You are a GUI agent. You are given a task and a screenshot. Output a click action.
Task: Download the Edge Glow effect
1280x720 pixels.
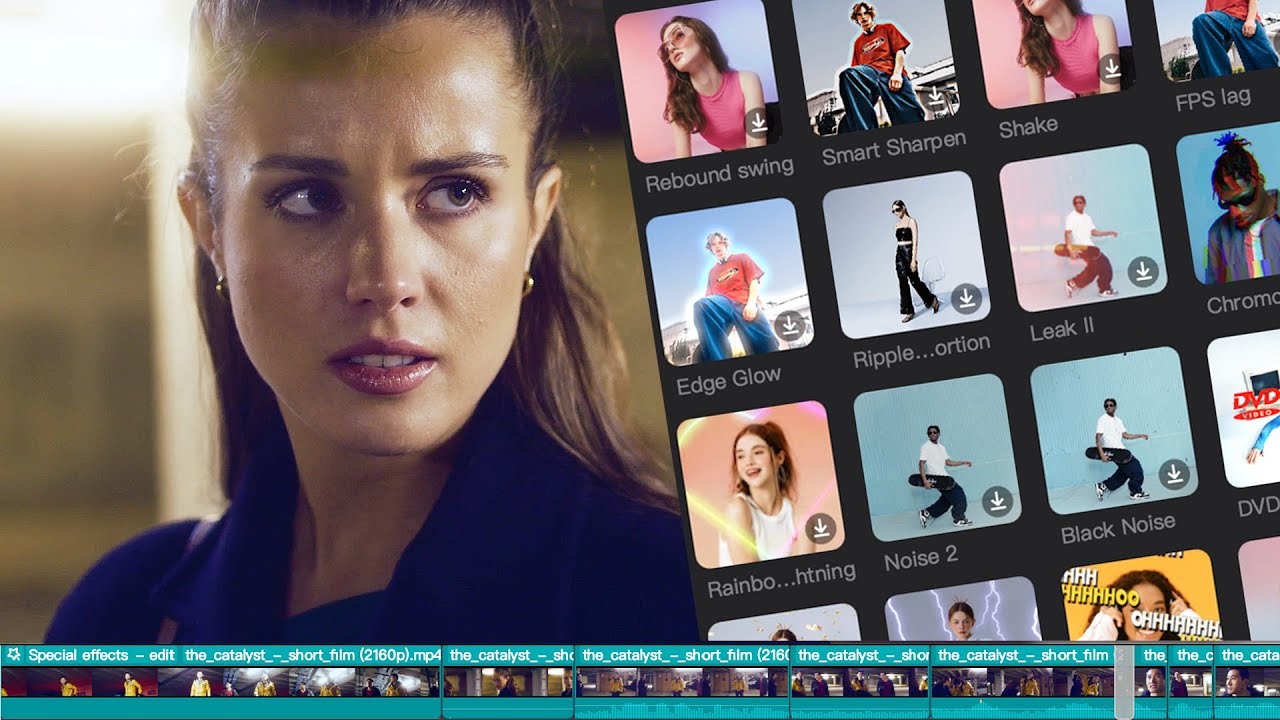click(x=790, y=326)
